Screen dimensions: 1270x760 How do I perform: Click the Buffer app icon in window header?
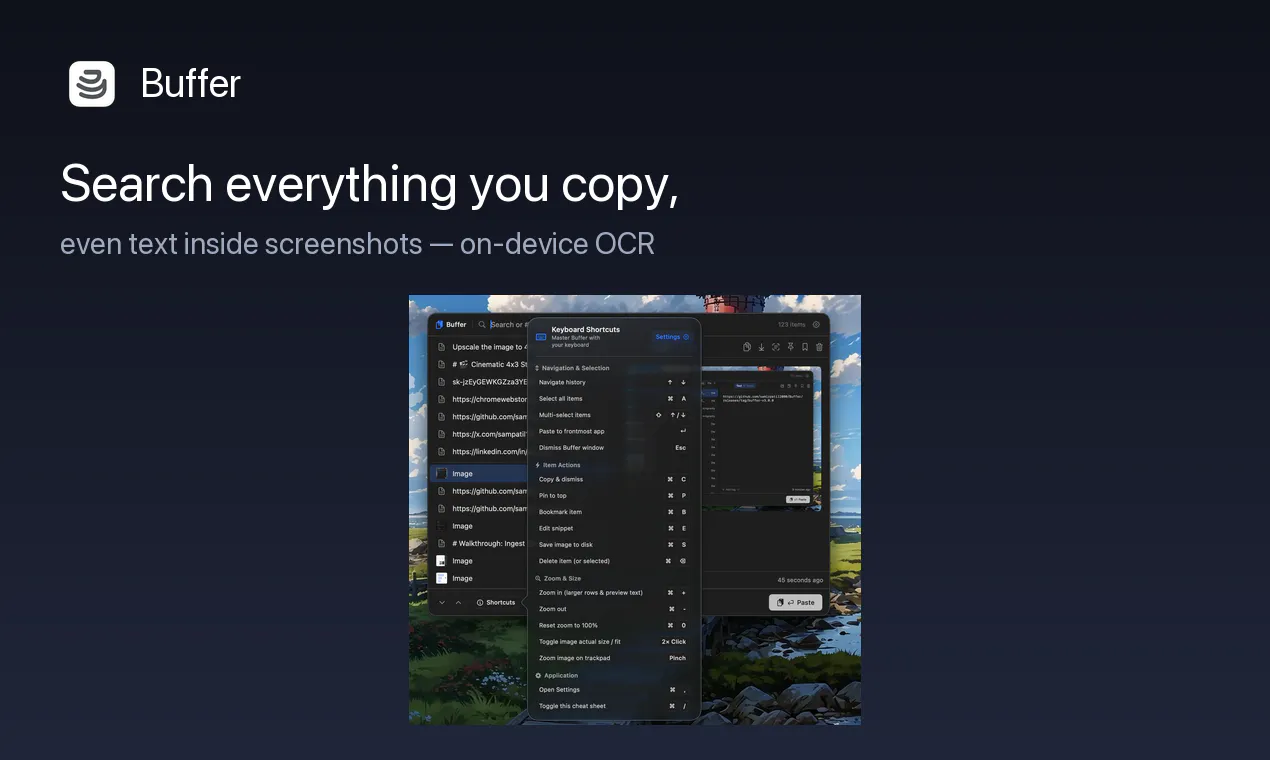(x=439, y=324)
